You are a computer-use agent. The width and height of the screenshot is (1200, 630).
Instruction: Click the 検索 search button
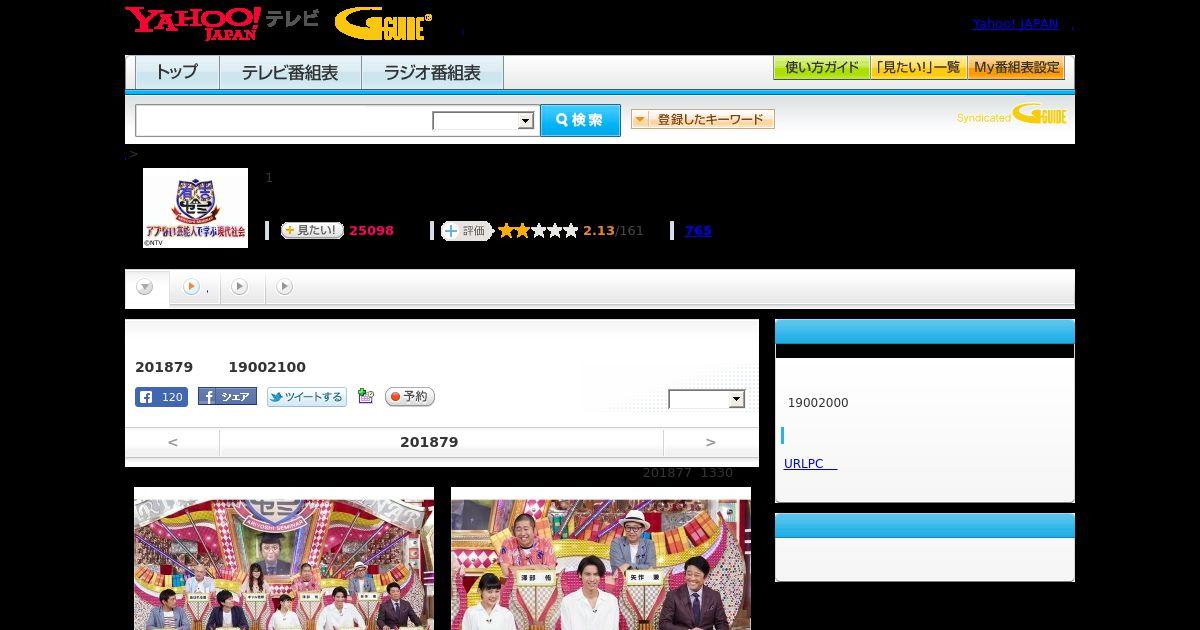pos(580,120)
